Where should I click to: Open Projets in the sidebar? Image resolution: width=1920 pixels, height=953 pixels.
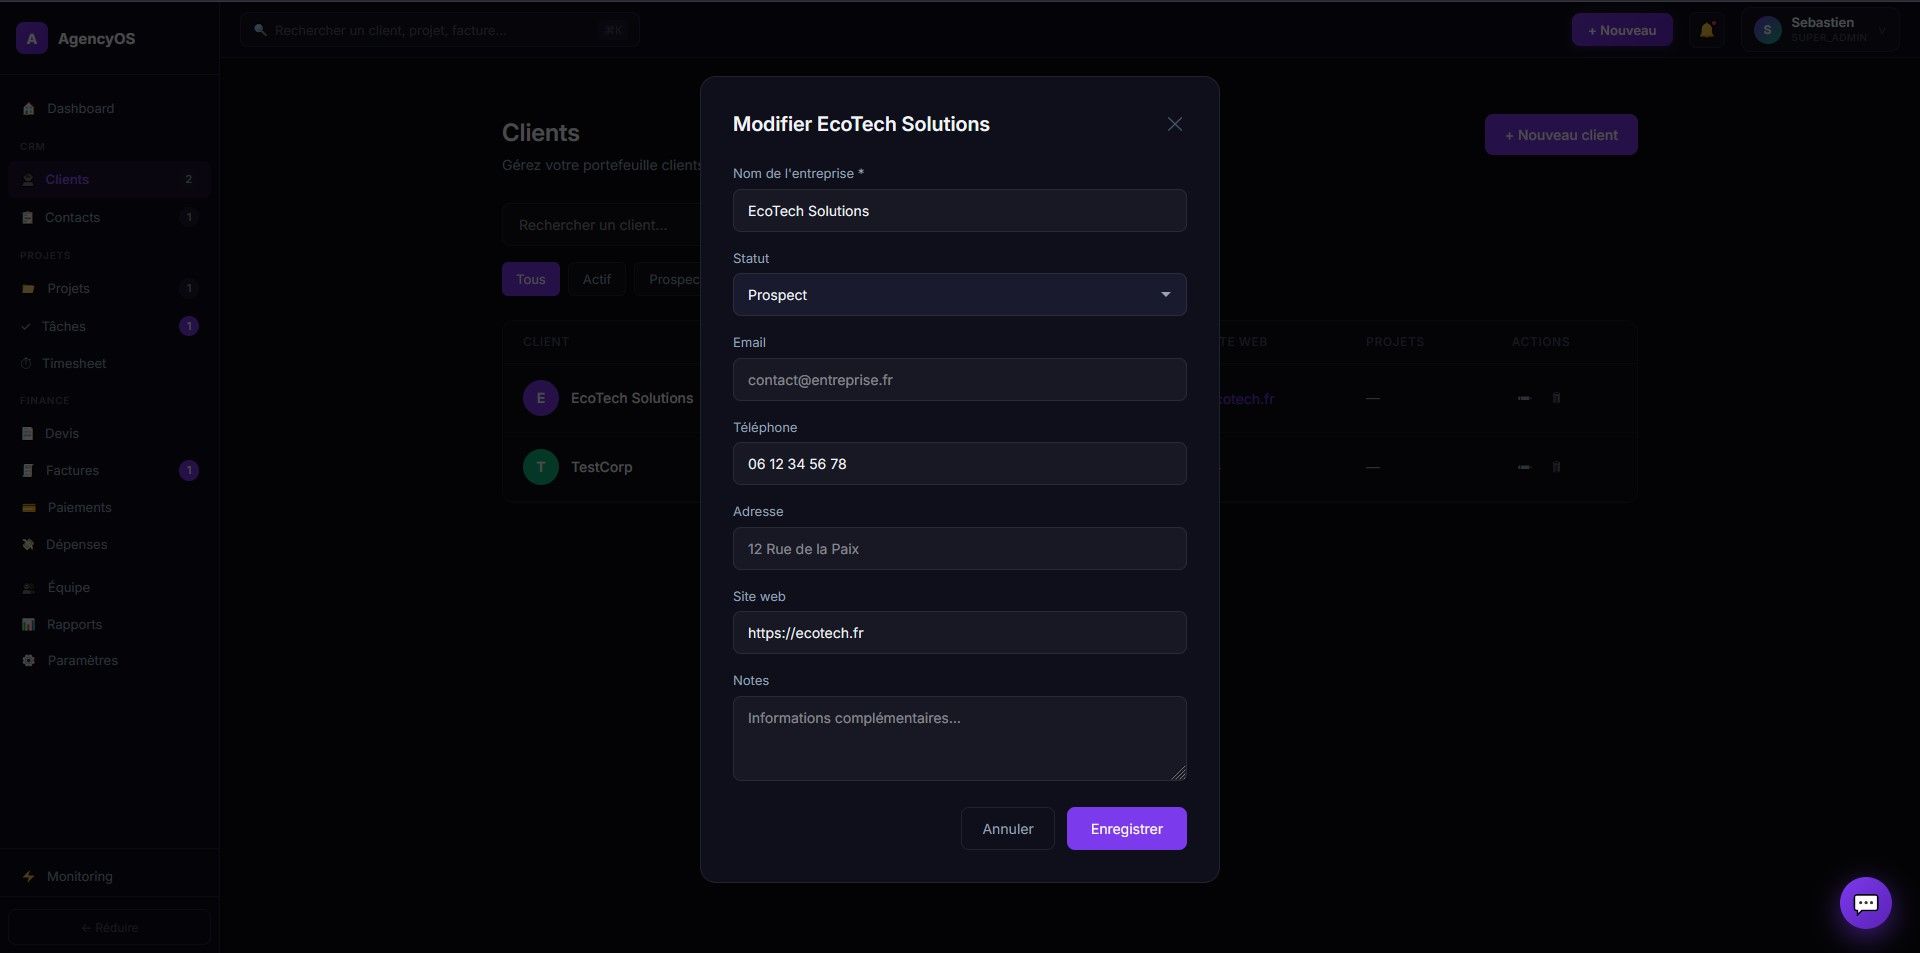[x=110, y=289]
